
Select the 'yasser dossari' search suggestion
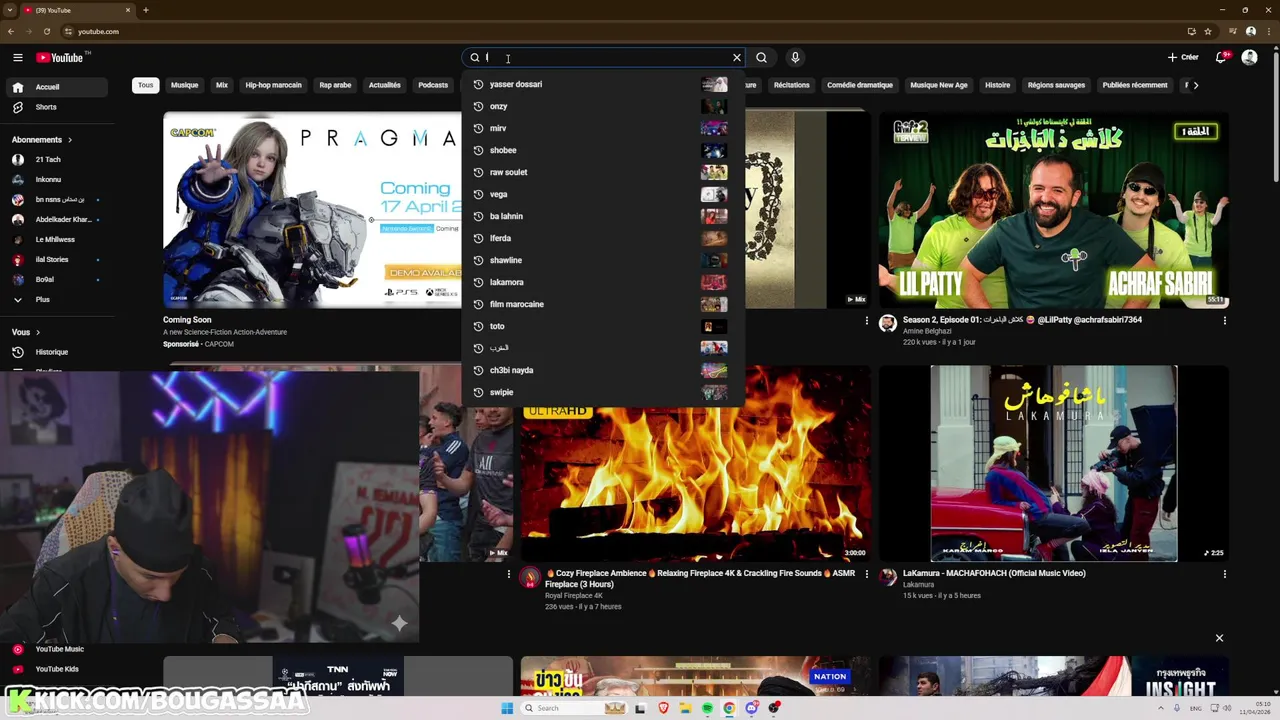[x=603, y=84]
